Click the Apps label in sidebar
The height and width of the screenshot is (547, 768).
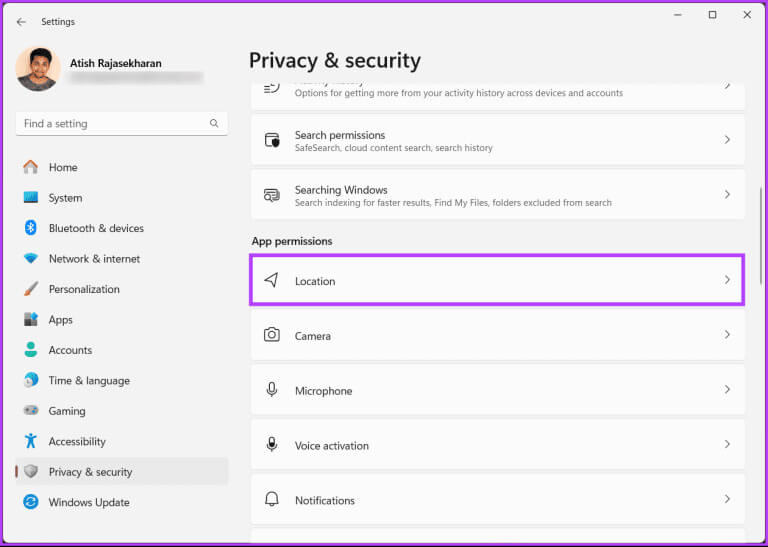point(61,320)
